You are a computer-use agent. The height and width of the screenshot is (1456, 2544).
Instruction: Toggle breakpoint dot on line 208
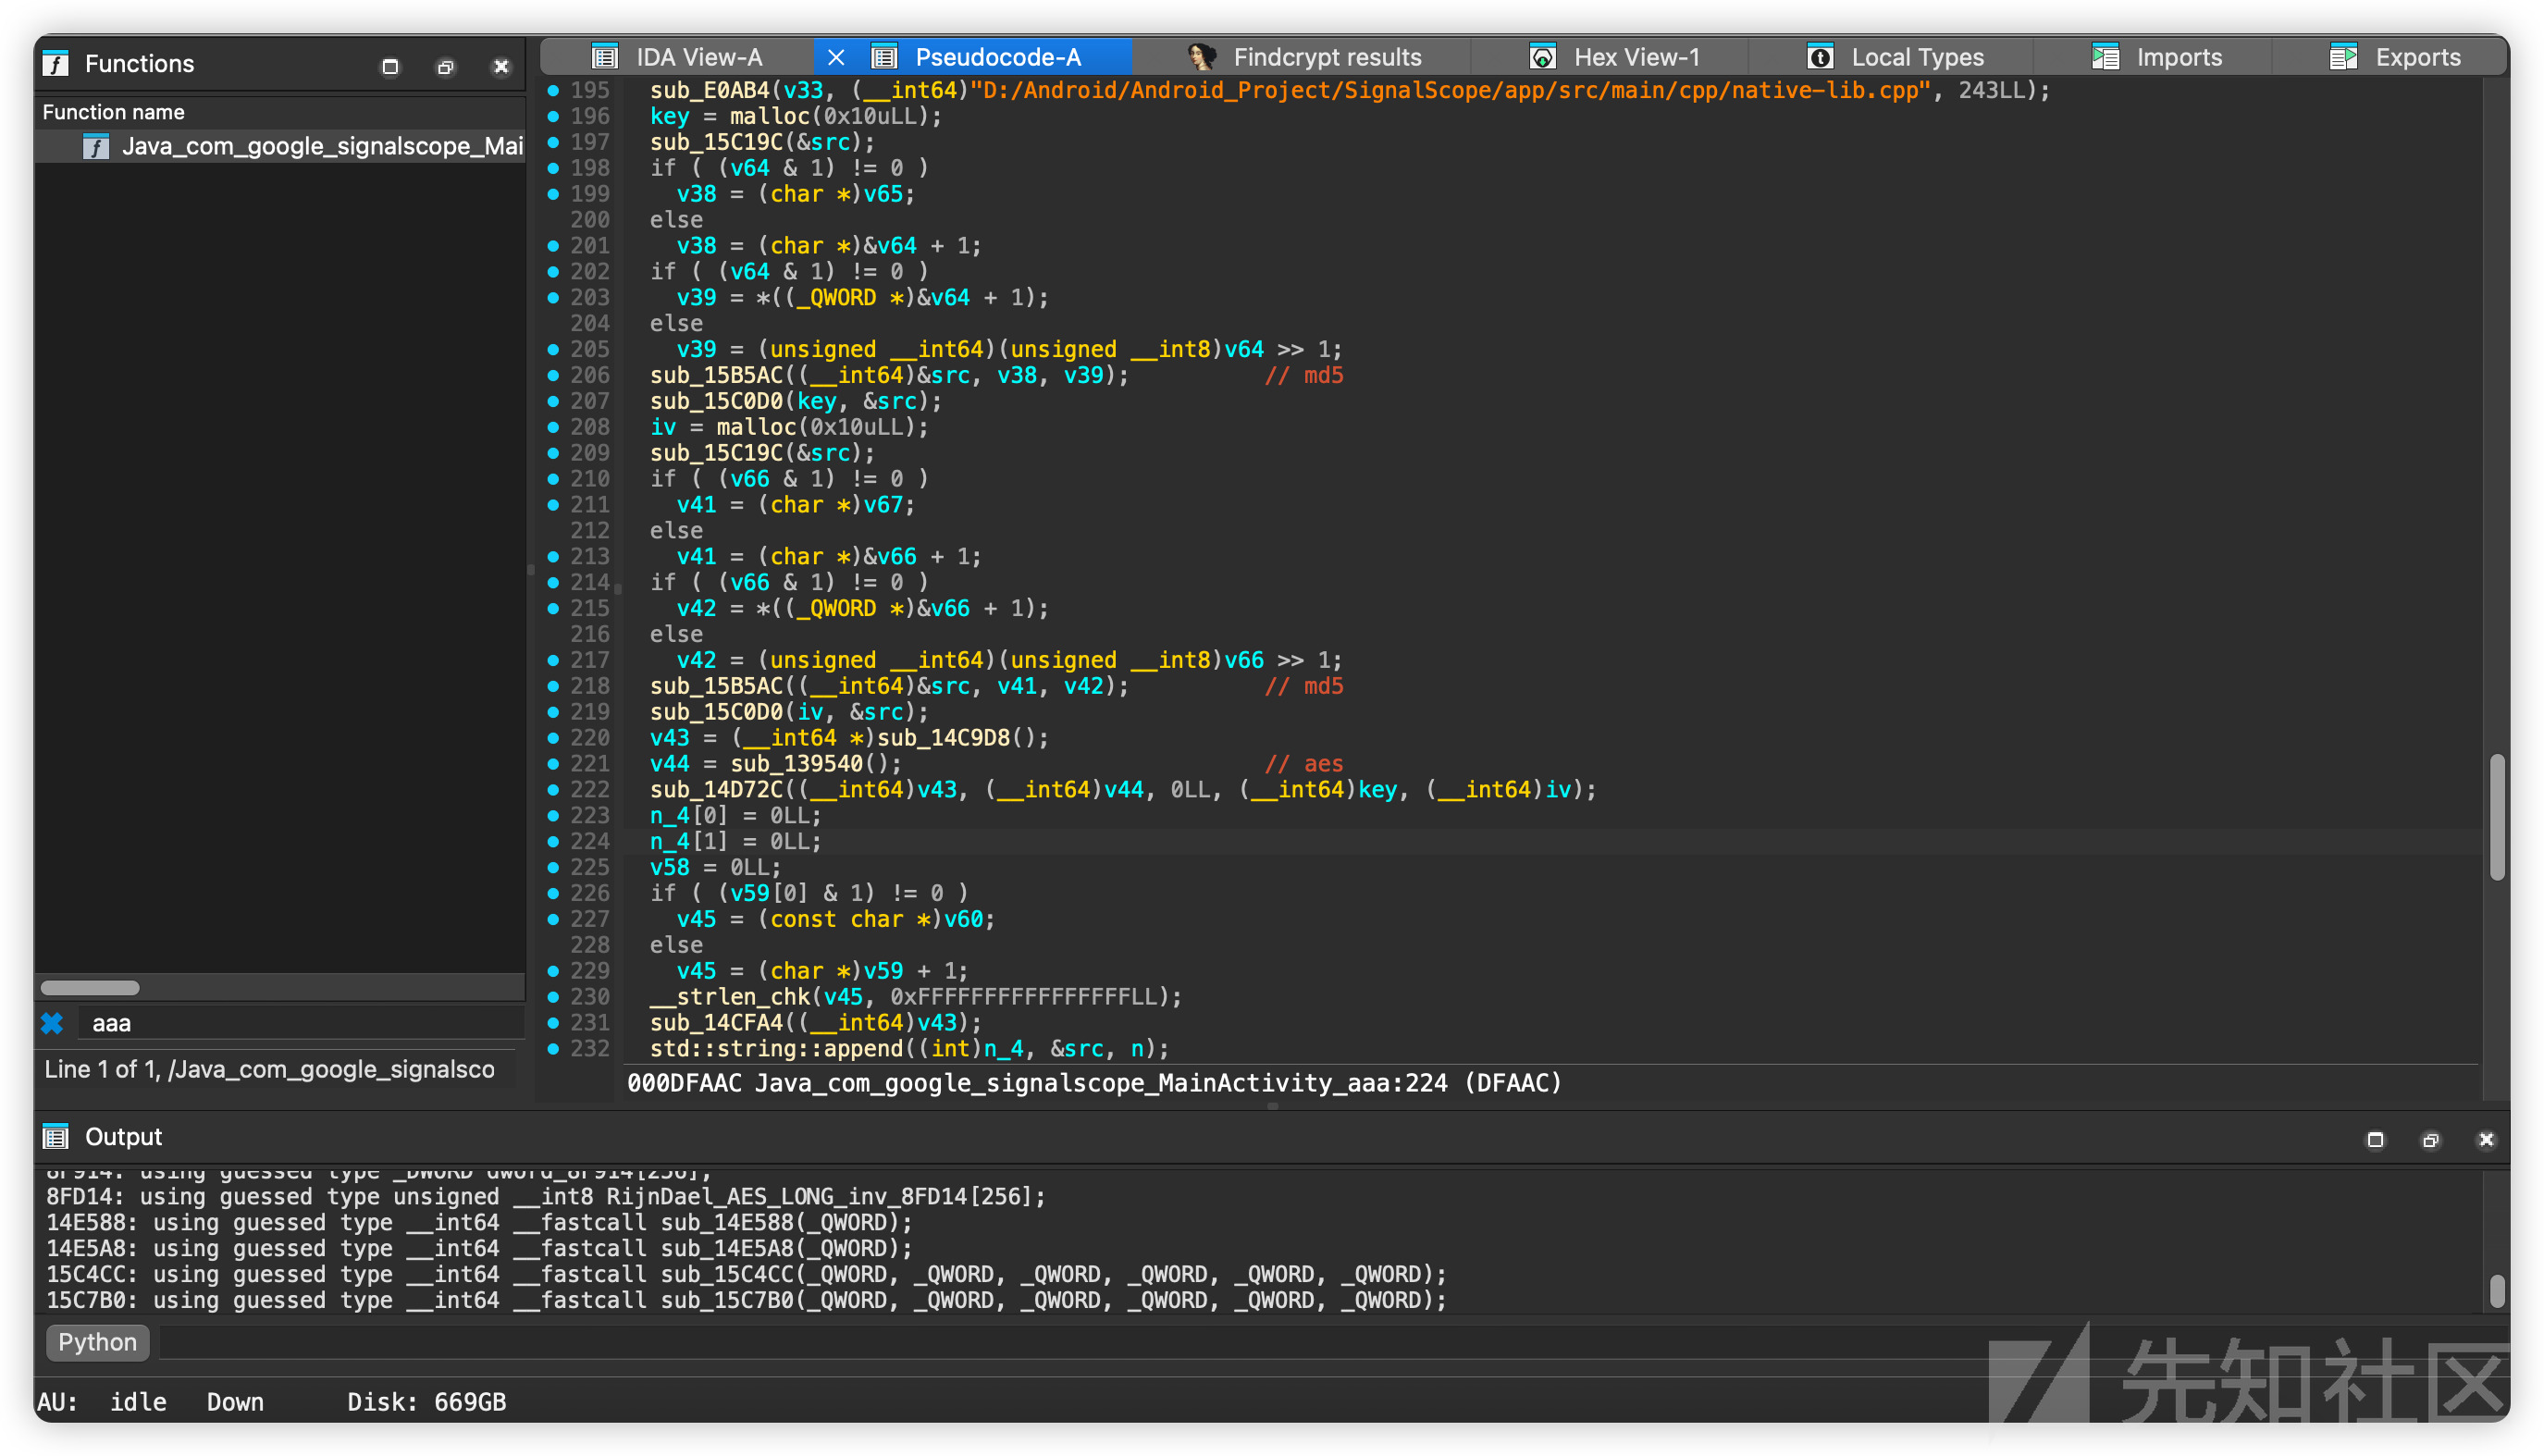(x=553, y=427)
